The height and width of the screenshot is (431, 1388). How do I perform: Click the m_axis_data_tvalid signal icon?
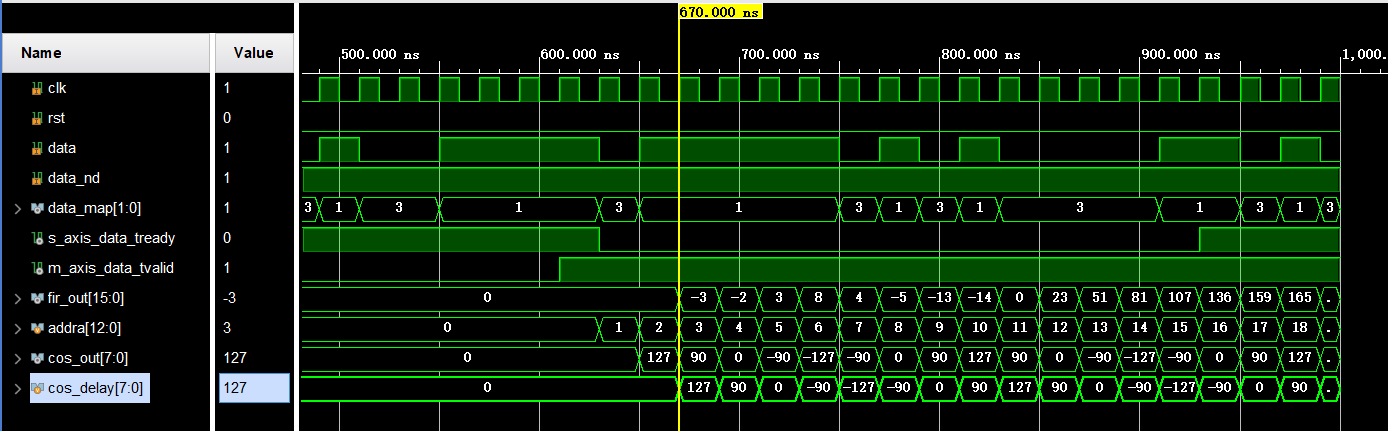coord(37,268)
